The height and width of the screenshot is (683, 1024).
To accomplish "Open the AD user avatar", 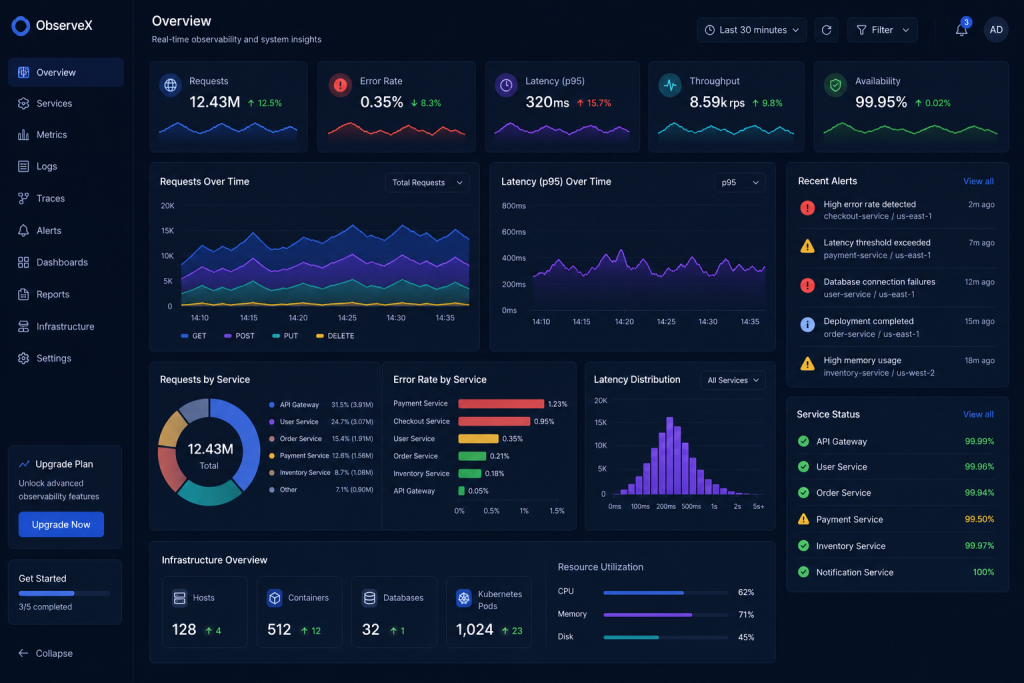I will (996, 30).
